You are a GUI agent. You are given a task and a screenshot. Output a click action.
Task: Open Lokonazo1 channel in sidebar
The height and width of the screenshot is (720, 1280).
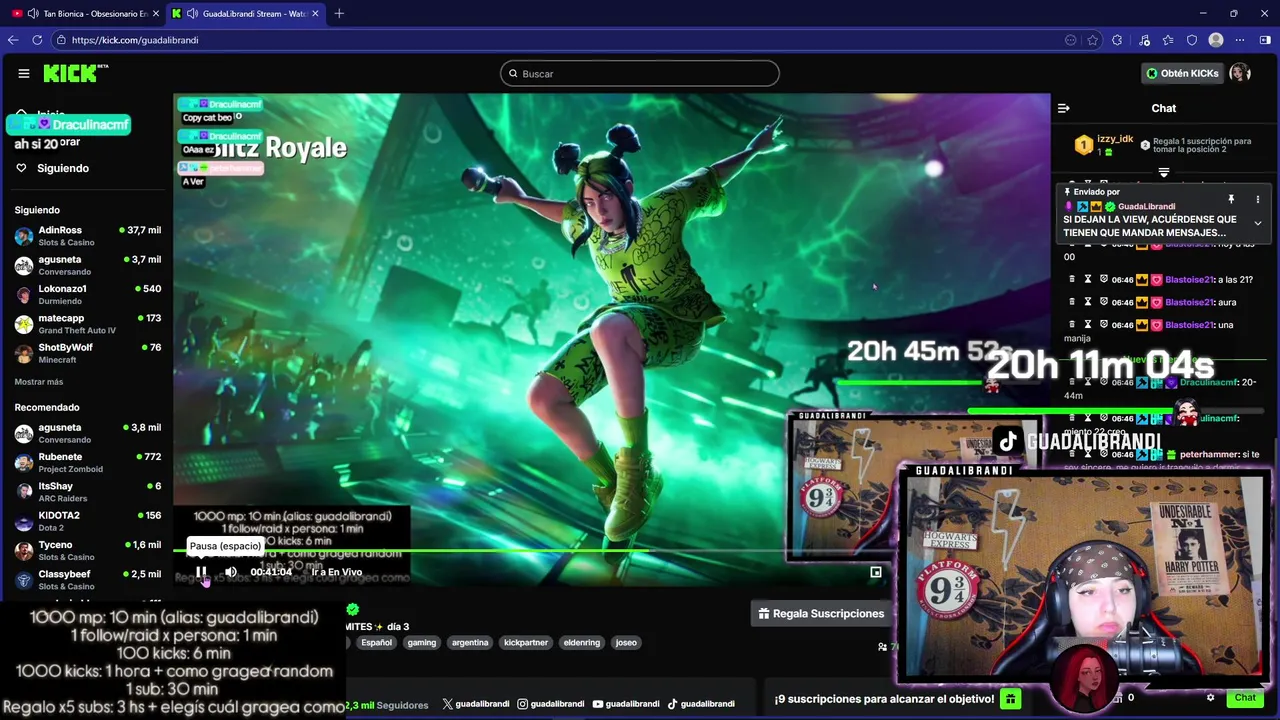coord(87,294)
